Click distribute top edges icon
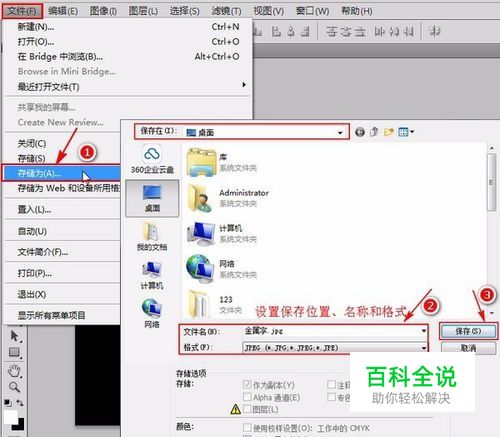Screen dimensions: 500x437 coord(331,32)
